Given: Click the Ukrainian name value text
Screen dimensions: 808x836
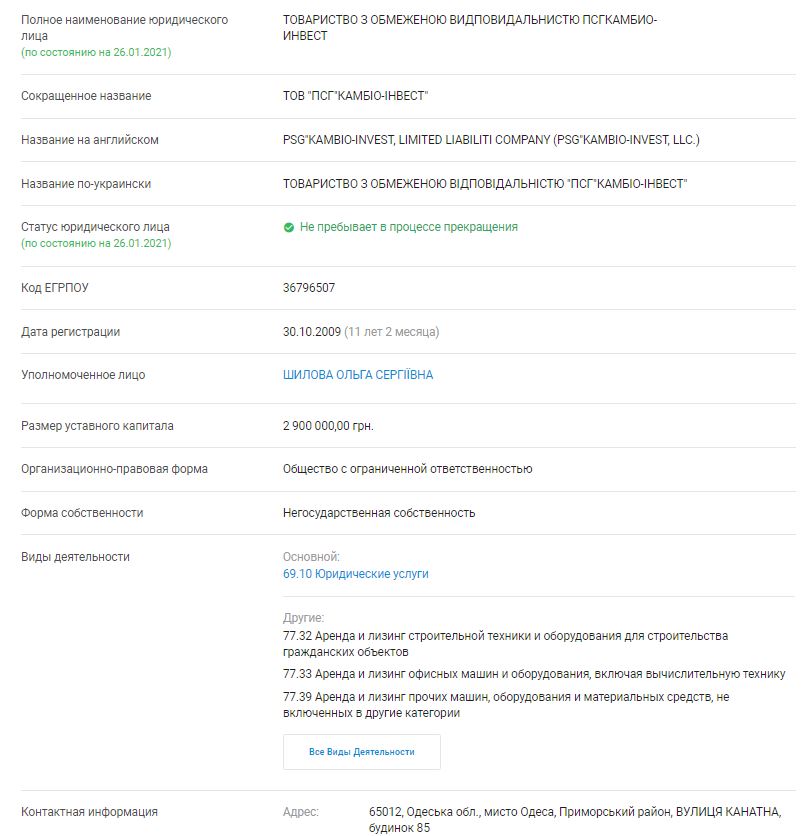Looking at the screenshot, I should coord(485,184).
